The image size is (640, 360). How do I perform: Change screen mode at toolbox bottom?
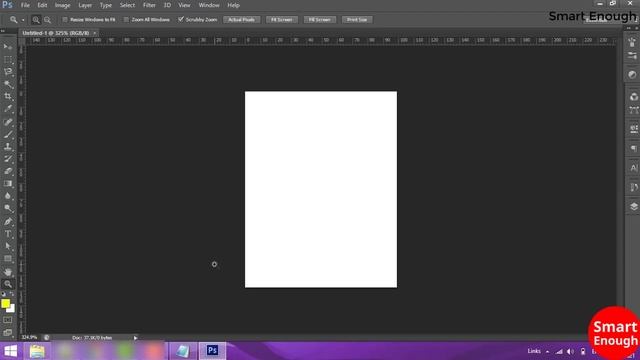pyautogui.click(x=8, y=333)
